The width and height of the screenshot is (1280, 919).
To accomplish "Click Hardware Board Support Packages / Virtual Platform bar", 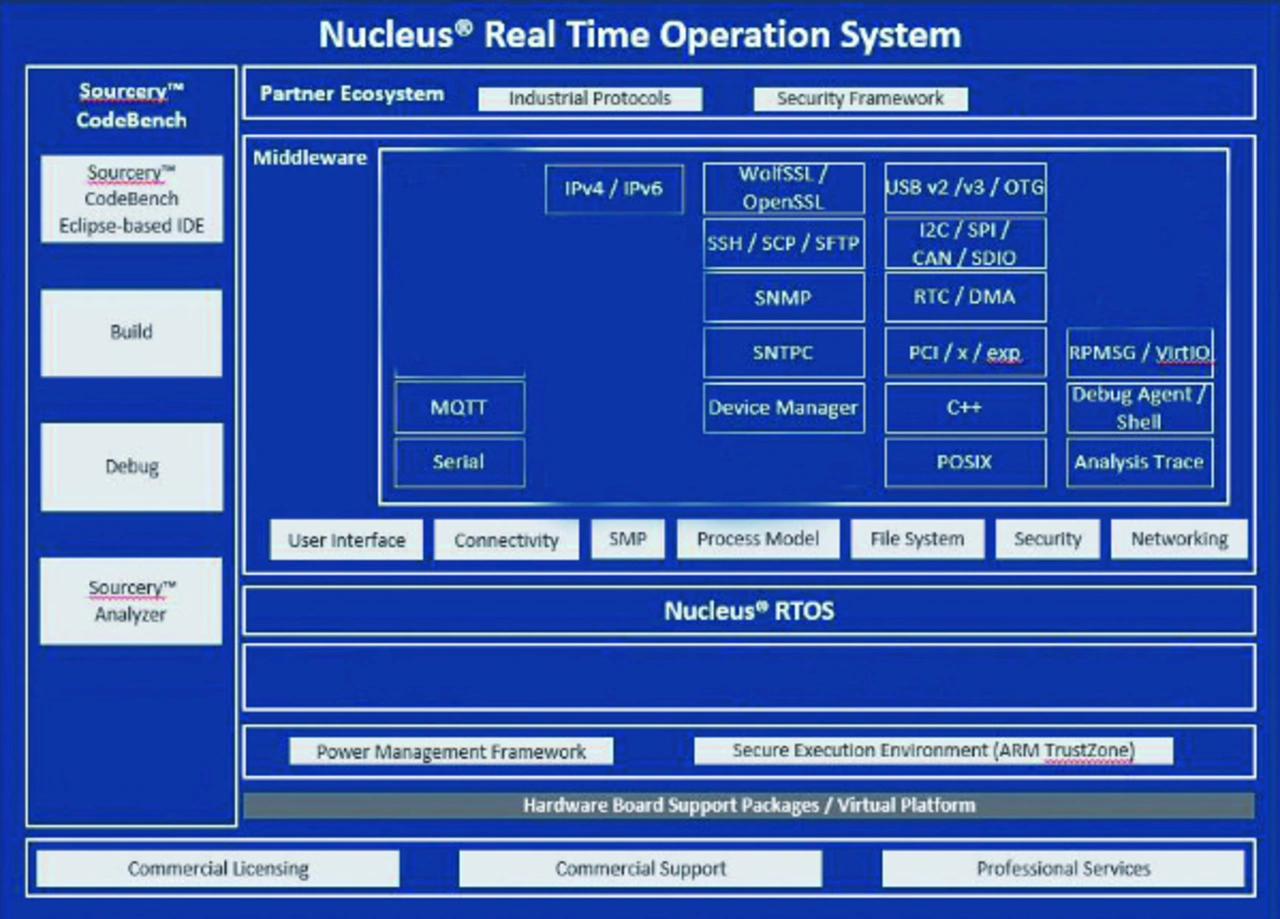I will (749, 805).
